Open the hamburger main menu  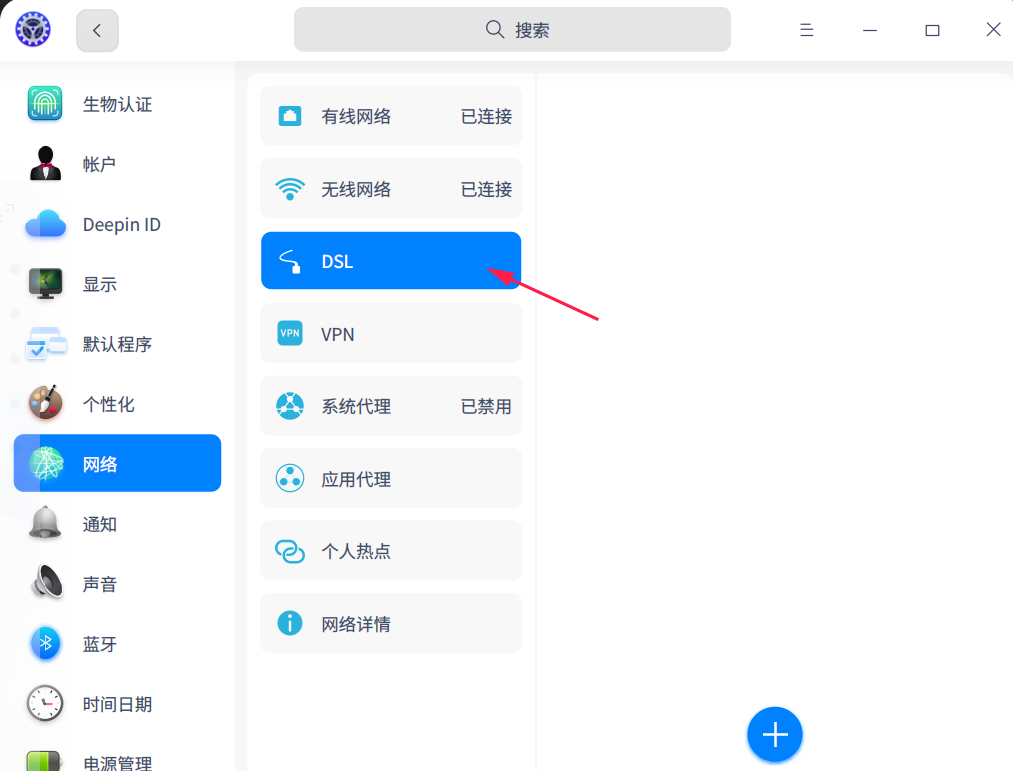[x=806, y=30]
